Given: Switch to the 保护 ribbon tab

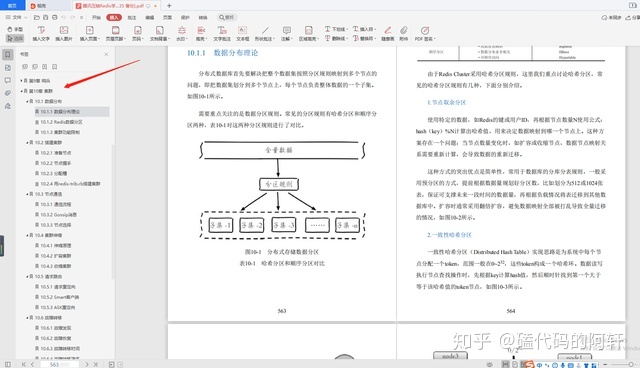Looking at the screenshot, I should pyautogui.click(x=185, y=18).
